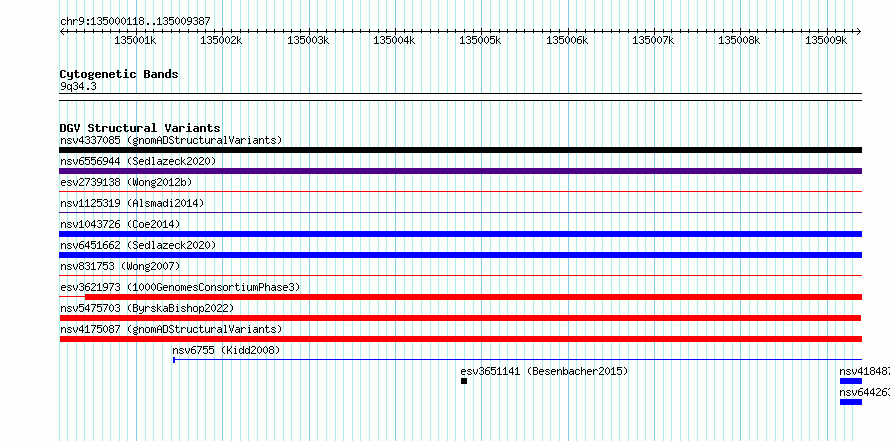The width and height of the screenshot is (890, 441).
Task: Click the 135002k ruler tick label
Action: (x=221, y=40)
